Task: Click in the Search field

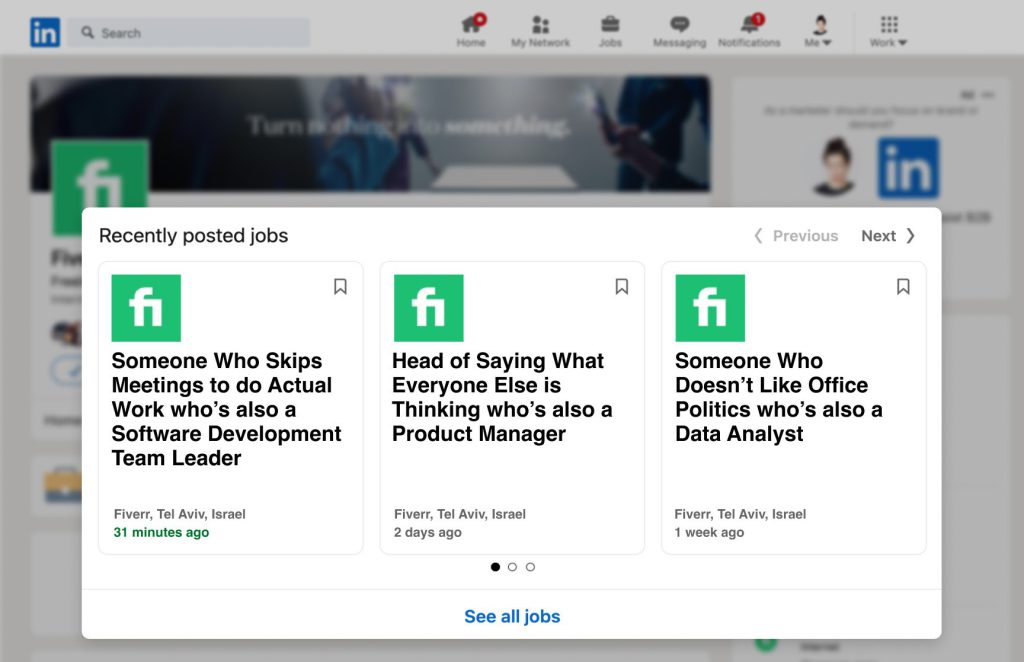Action: (189, 33)
